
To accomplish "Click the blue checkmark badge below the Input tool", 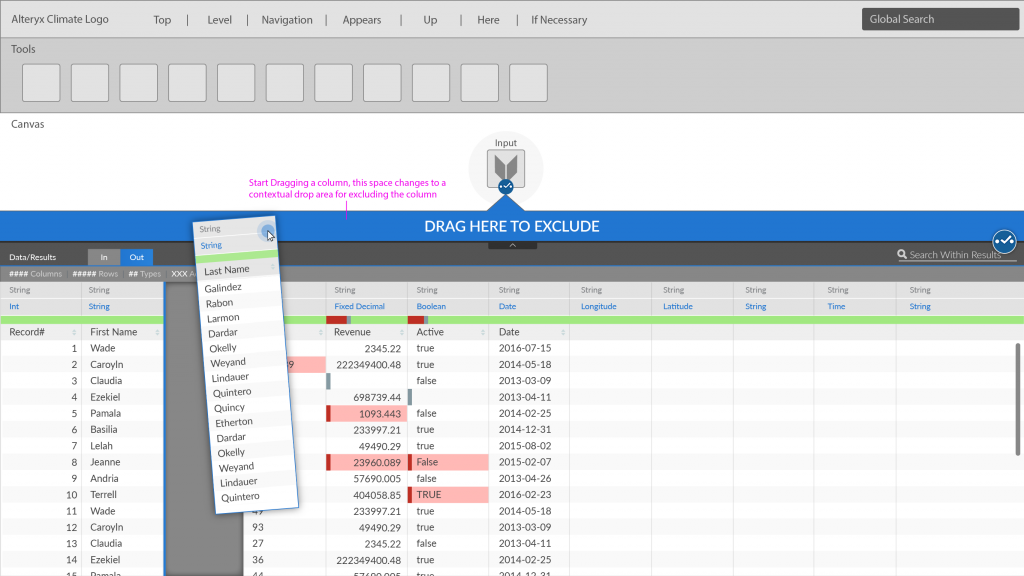I will 505,187.
